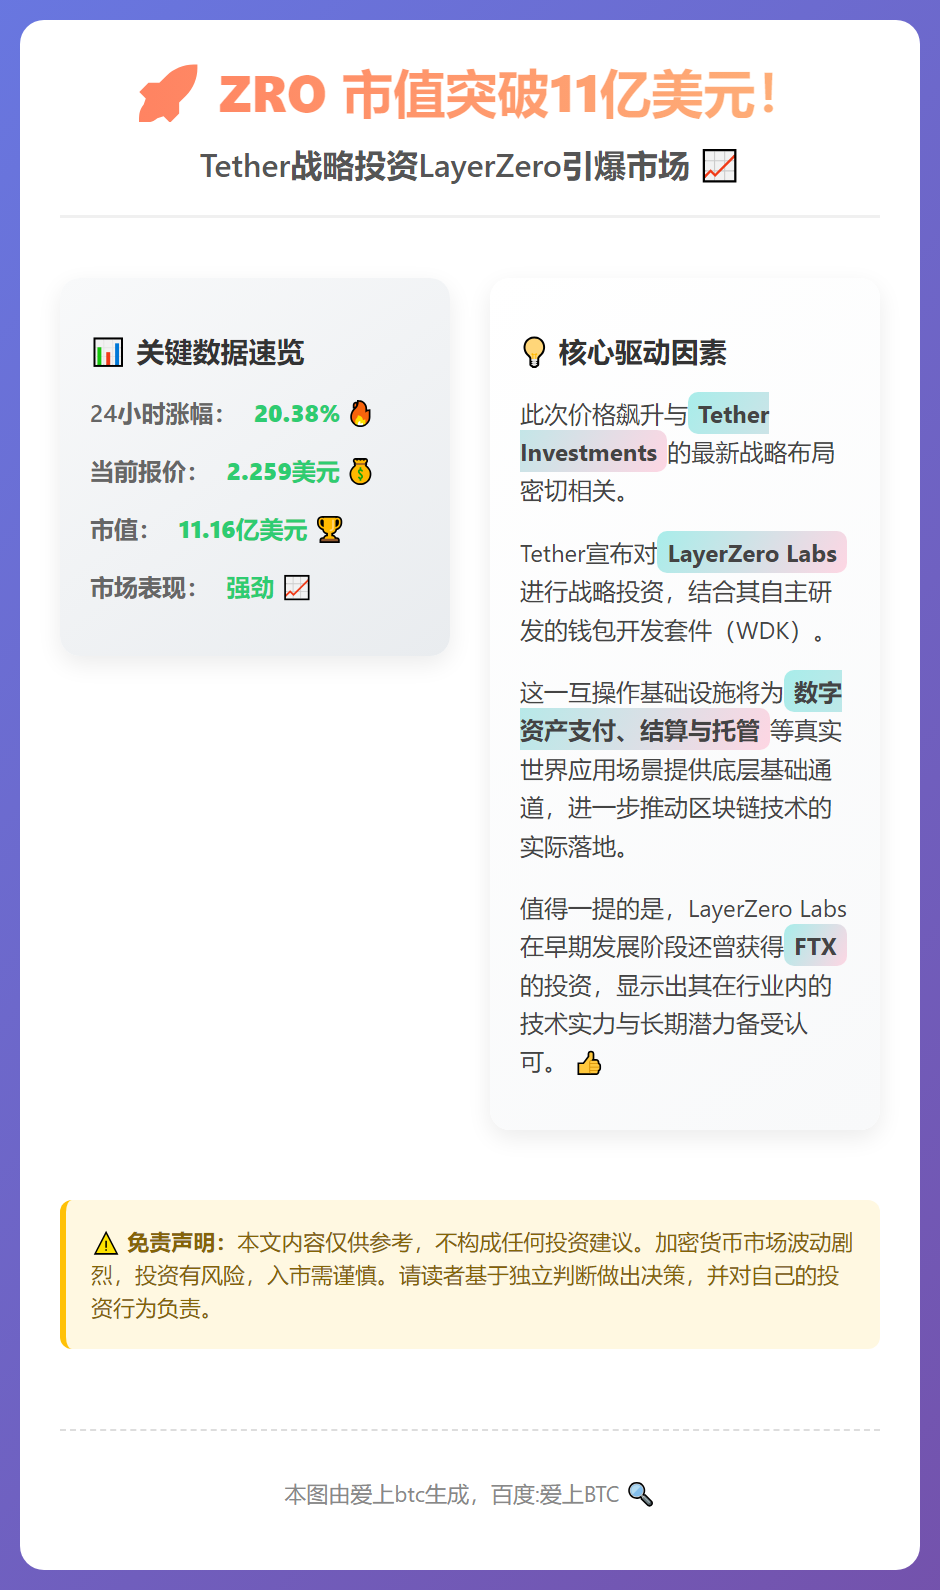The width and height of the screenshot is (940, 1590).
Task: Click the warning triangle icon before 免责声明
Action: point(106,1243)
